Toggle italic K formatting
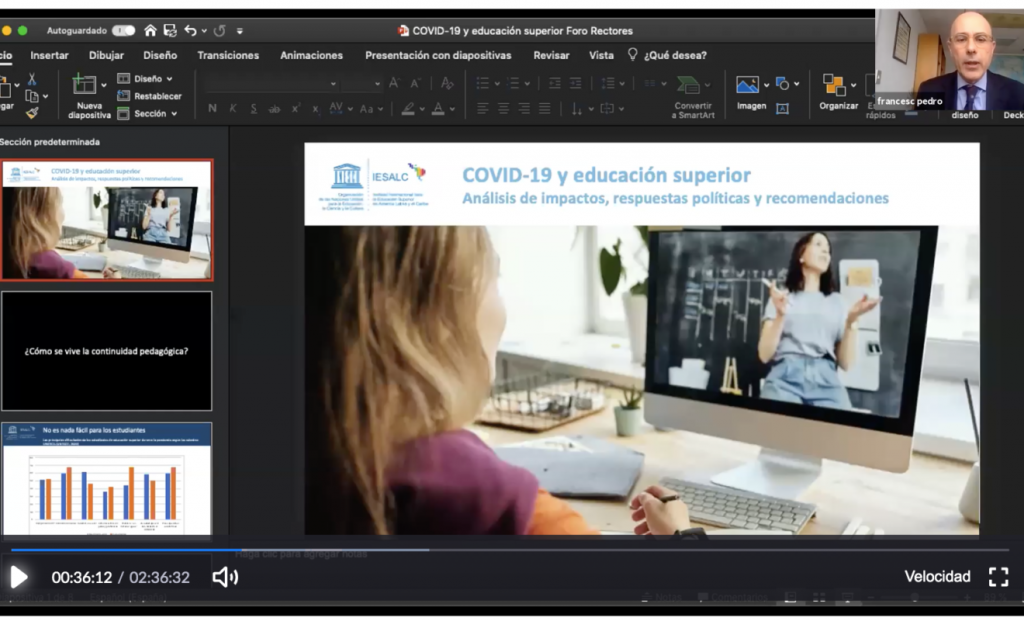1024x621 pixels. (232, 108)
